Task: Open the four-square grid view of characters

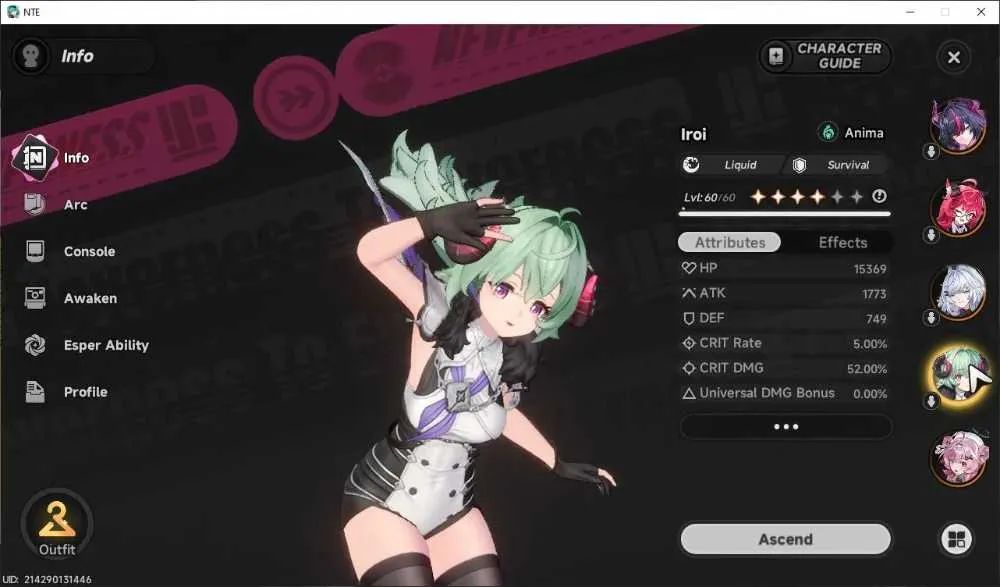Action: click(956, 540)
